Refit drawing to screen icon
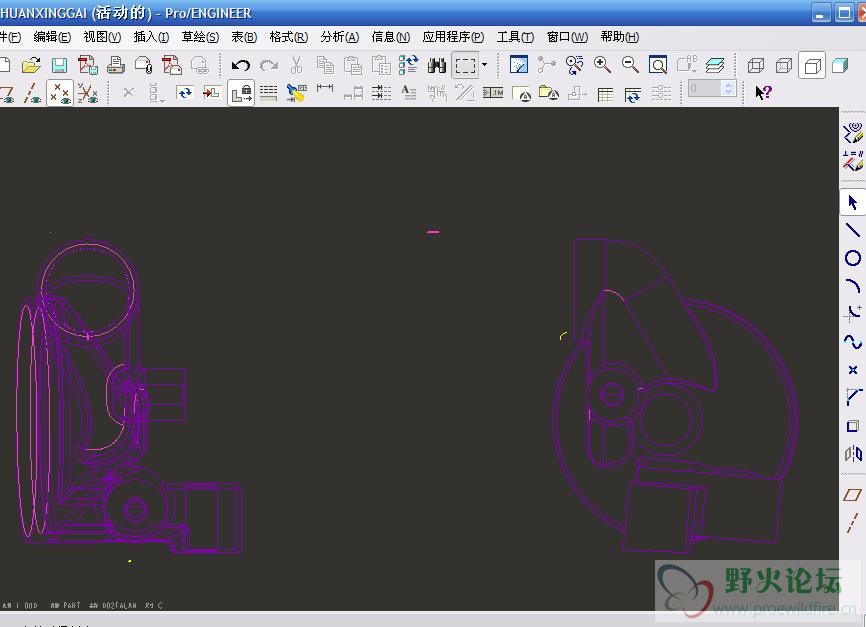The height and width of the screenshot is (627, 866). (658, 65)
